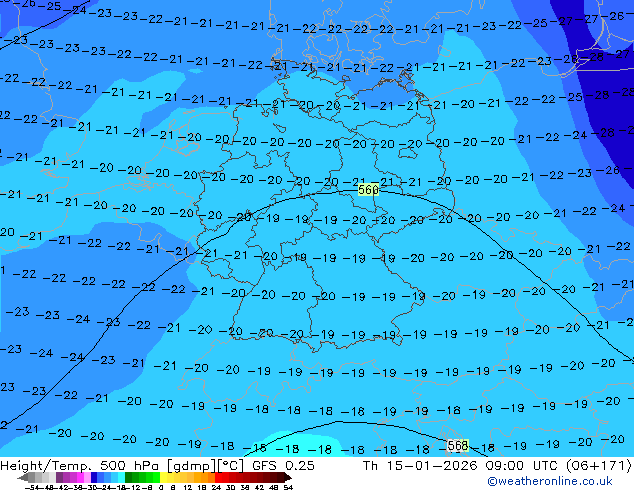Click the 'GFS 0.25' model label
This screenshot has height=490, width=634.
[x=283, y=466]
